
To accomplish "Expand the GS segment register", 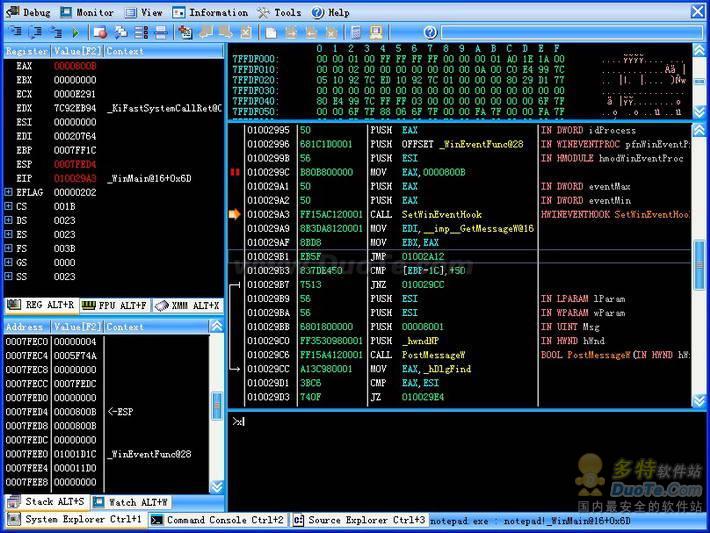I will point(9,262).
